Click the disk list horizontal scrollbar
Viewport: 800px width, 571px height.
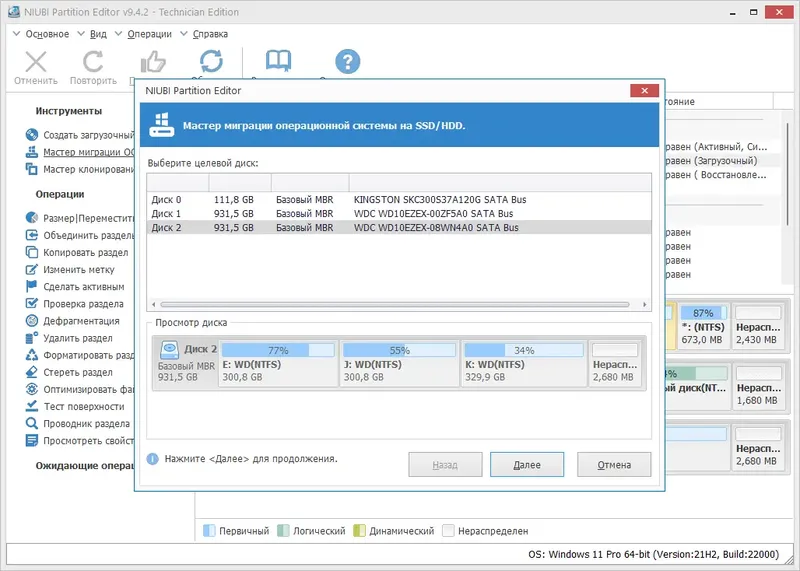coord(394,305)
